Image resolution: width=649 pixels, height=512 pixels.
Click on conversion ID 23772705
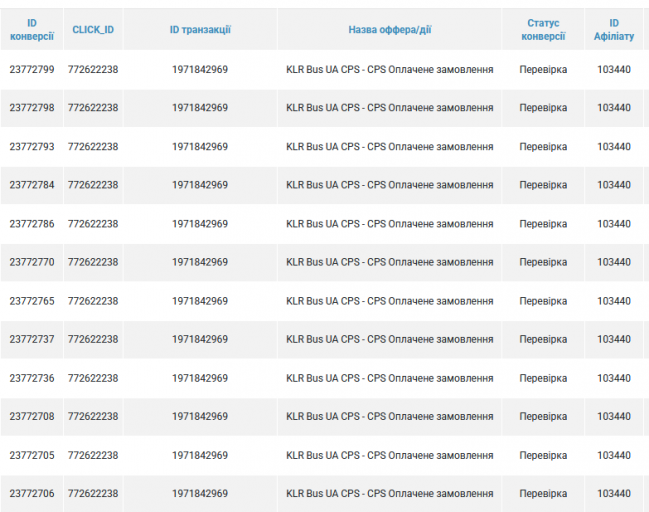coord(32,455)
